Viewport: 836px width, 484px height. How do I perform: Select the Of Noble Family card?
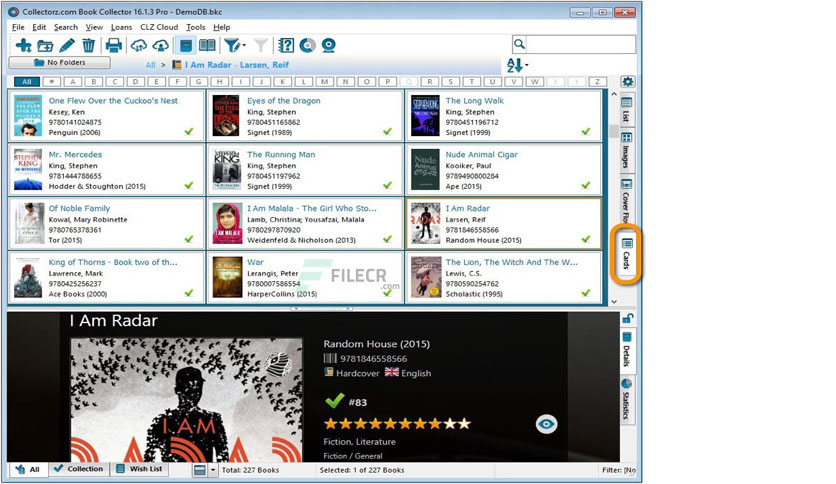(107, 223)
